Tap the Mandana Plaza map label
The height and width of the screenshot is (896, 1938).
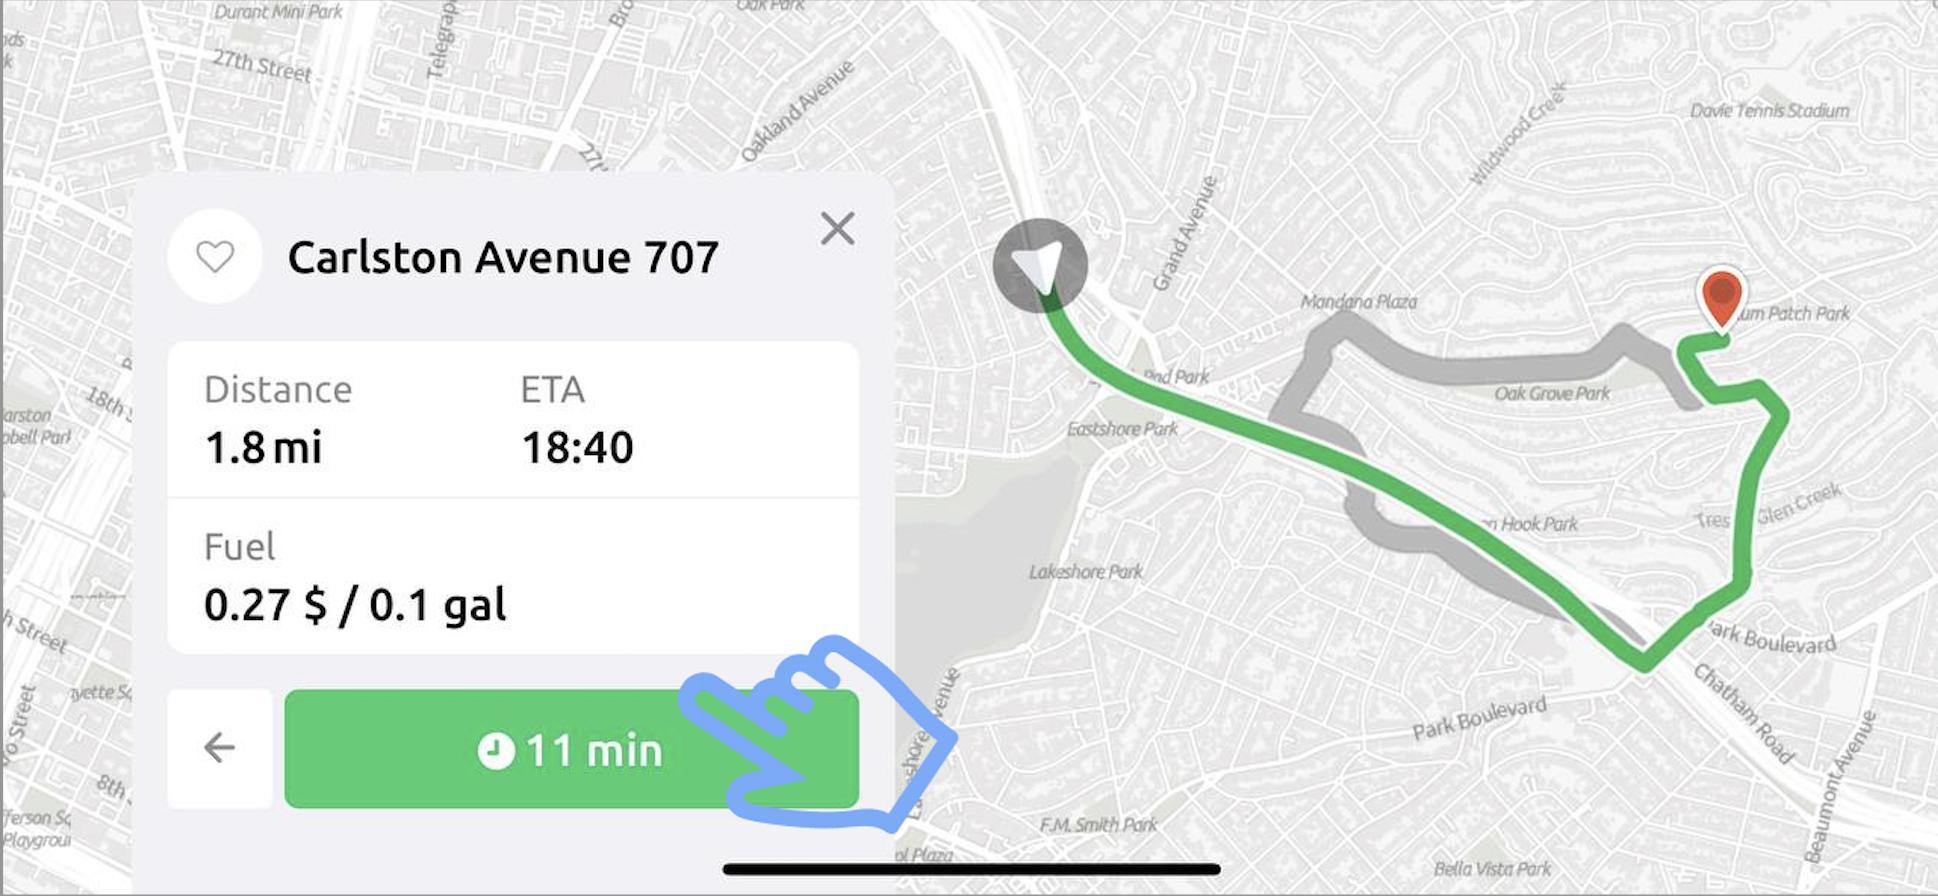click(x=1359, y=301)
